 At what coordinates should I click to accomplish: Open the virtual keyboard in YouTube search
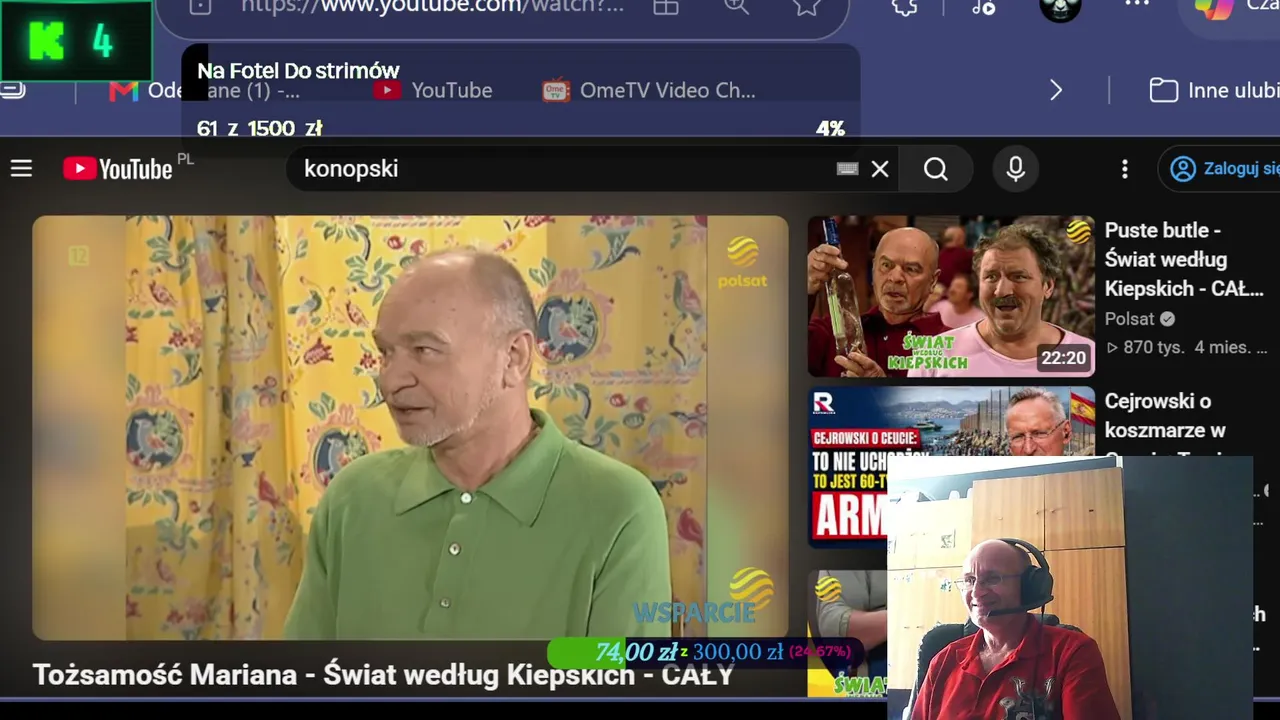847,169
